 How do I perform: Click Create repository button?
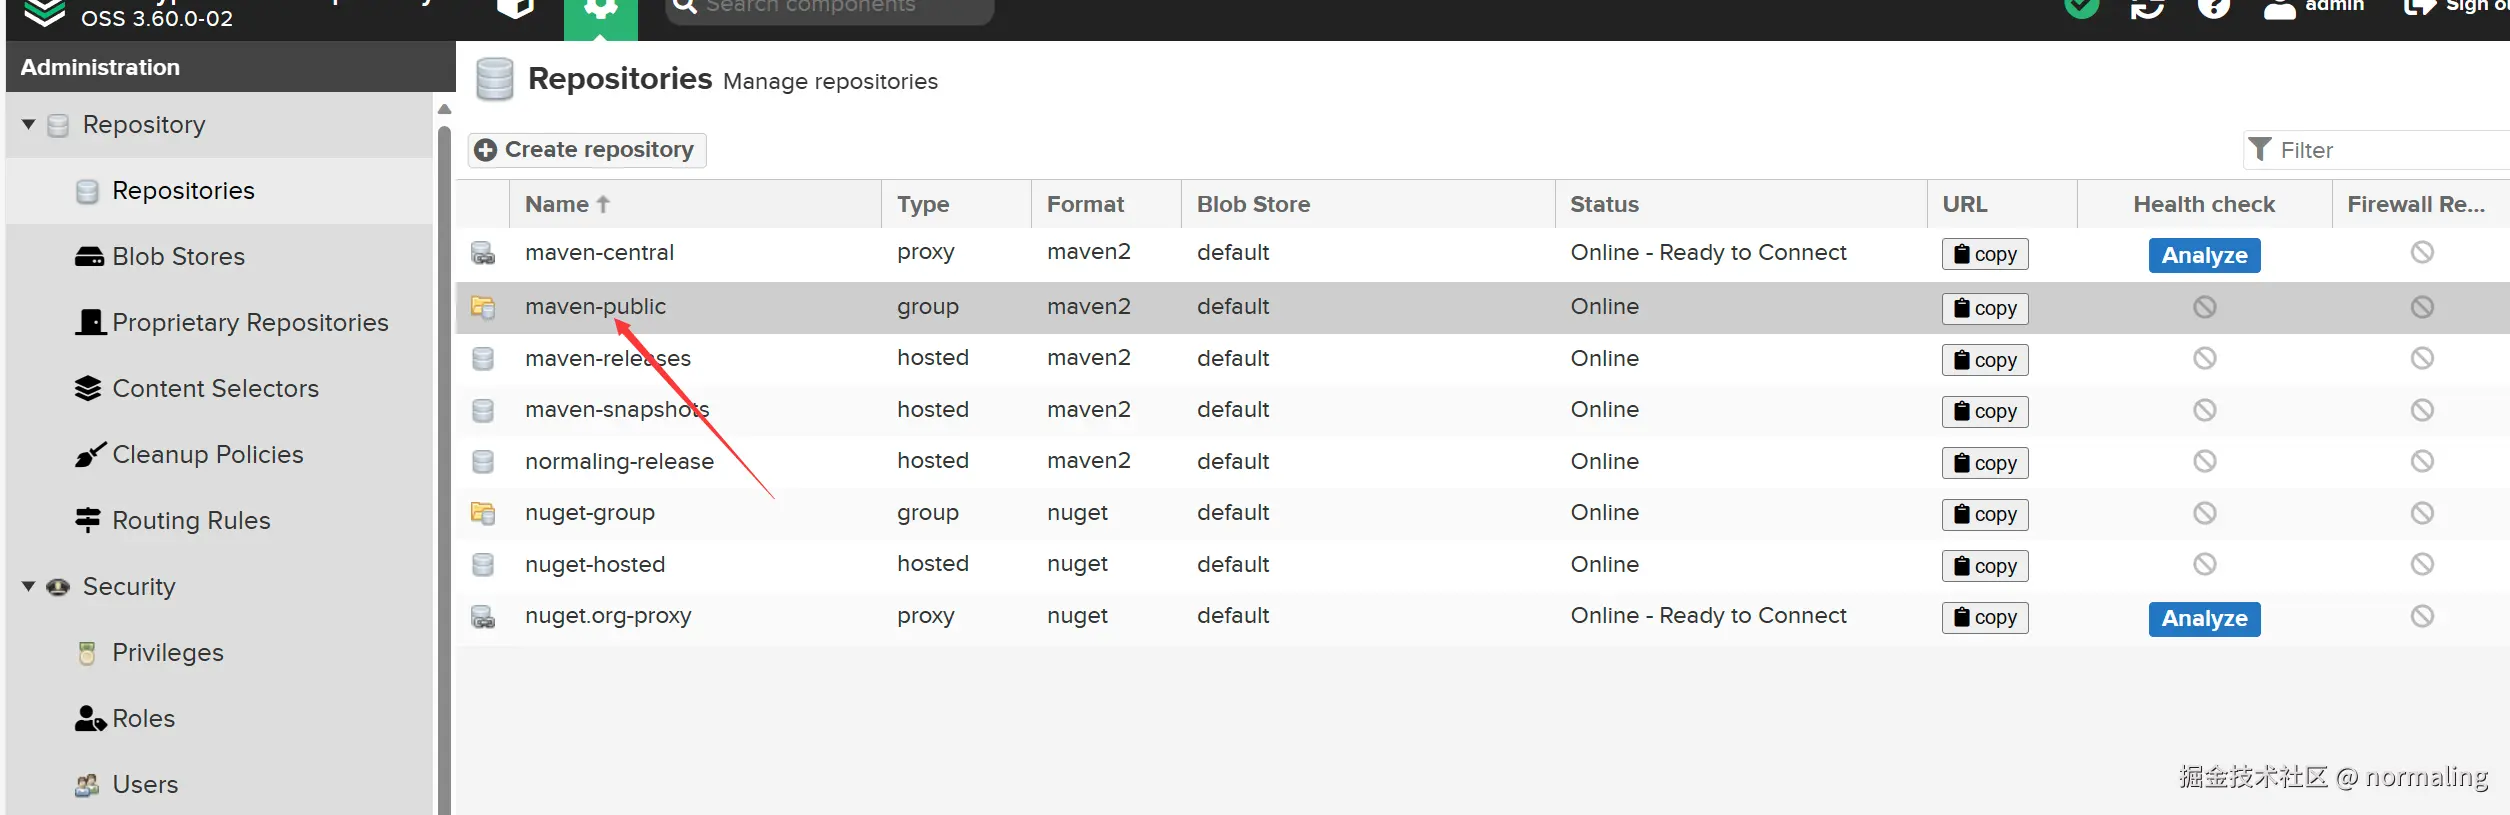[587, 150]
